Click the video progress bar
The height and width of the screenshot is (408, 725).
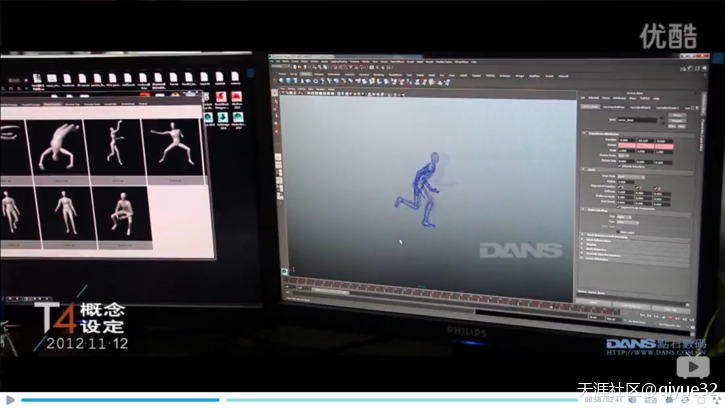[300, 399]
